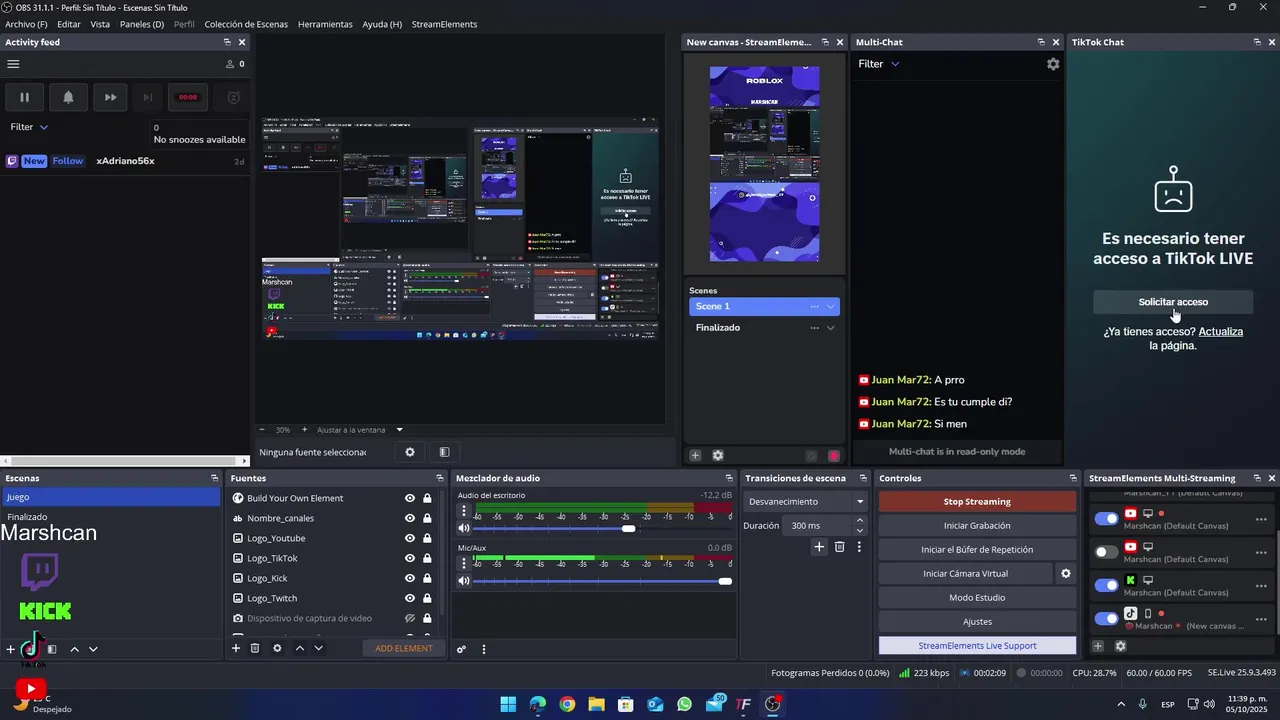Viewport: 1280px width, 720px height.
Task: Click Stop Streaming button
Action: [x=977, y=501]
